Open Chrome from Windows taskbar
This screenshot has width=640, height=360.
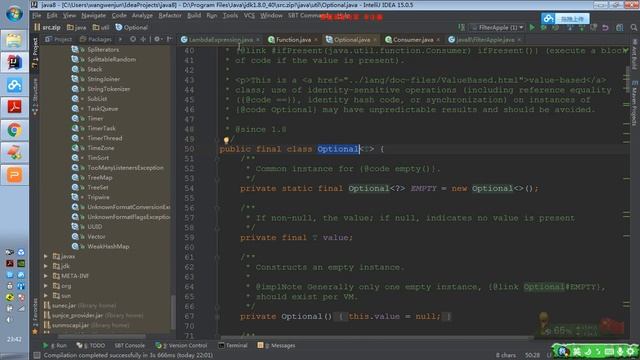(x=14, y=131)
